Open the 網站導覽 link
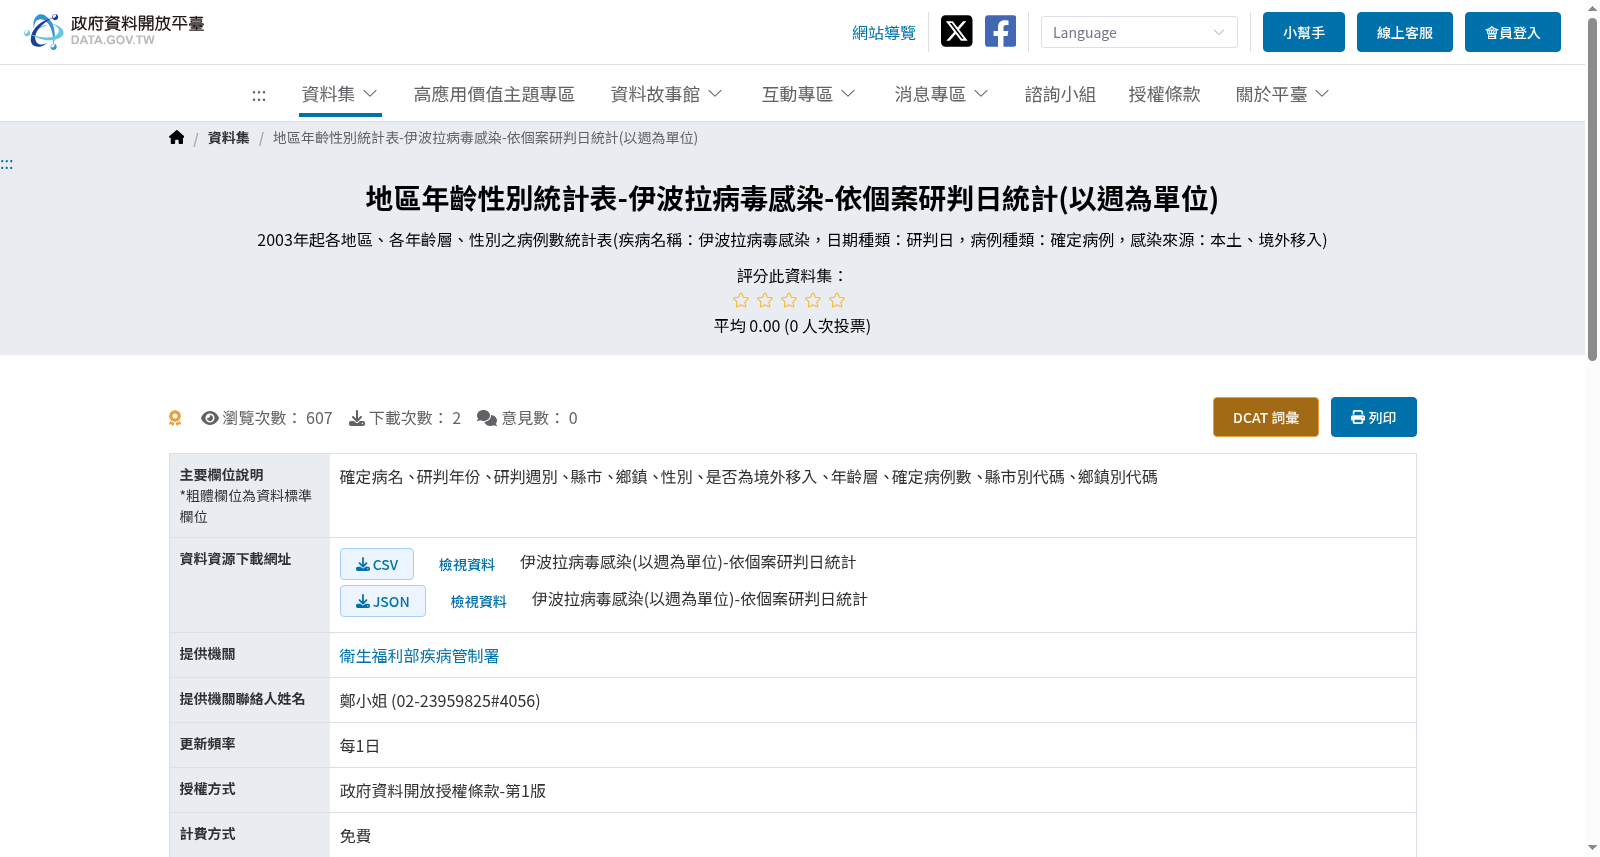 [884, 33]
